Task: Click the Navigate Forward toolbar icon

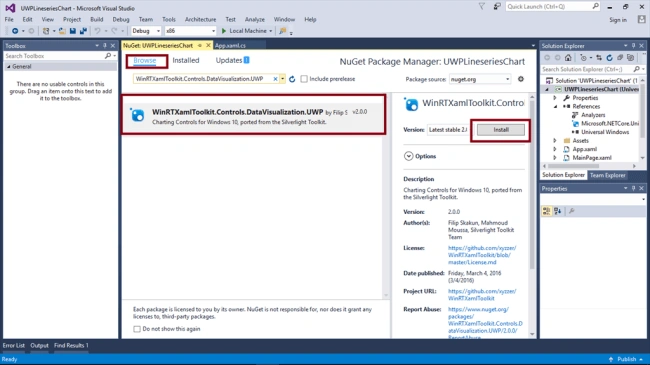Action: point(31,31)
